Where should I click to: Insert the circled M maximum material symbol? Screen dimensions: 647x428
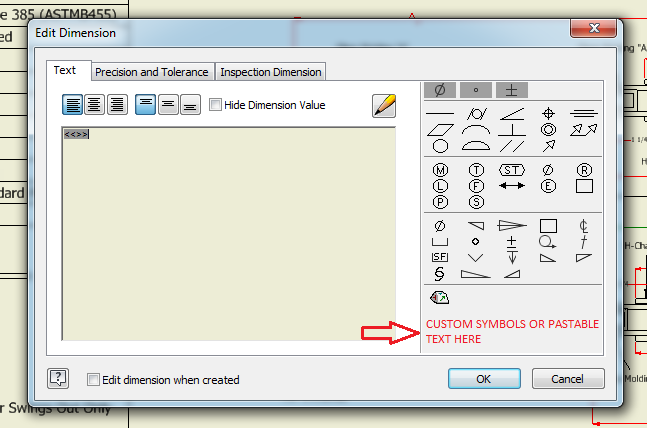tap(440, 170)
